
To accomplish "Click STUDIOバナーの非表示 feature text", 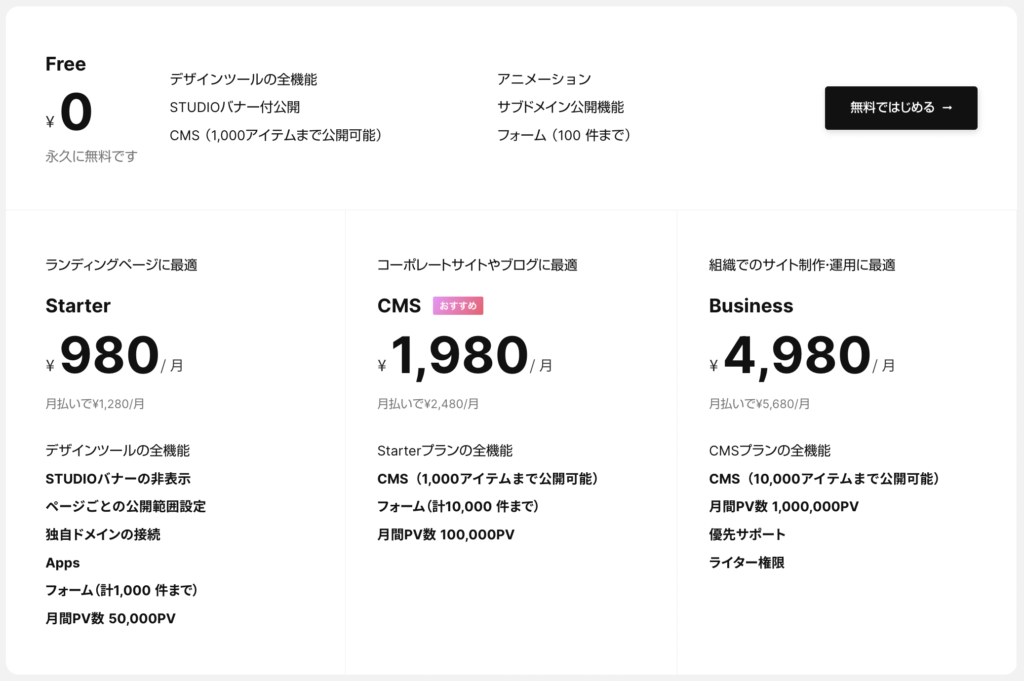I will click(x=118, y=479).
